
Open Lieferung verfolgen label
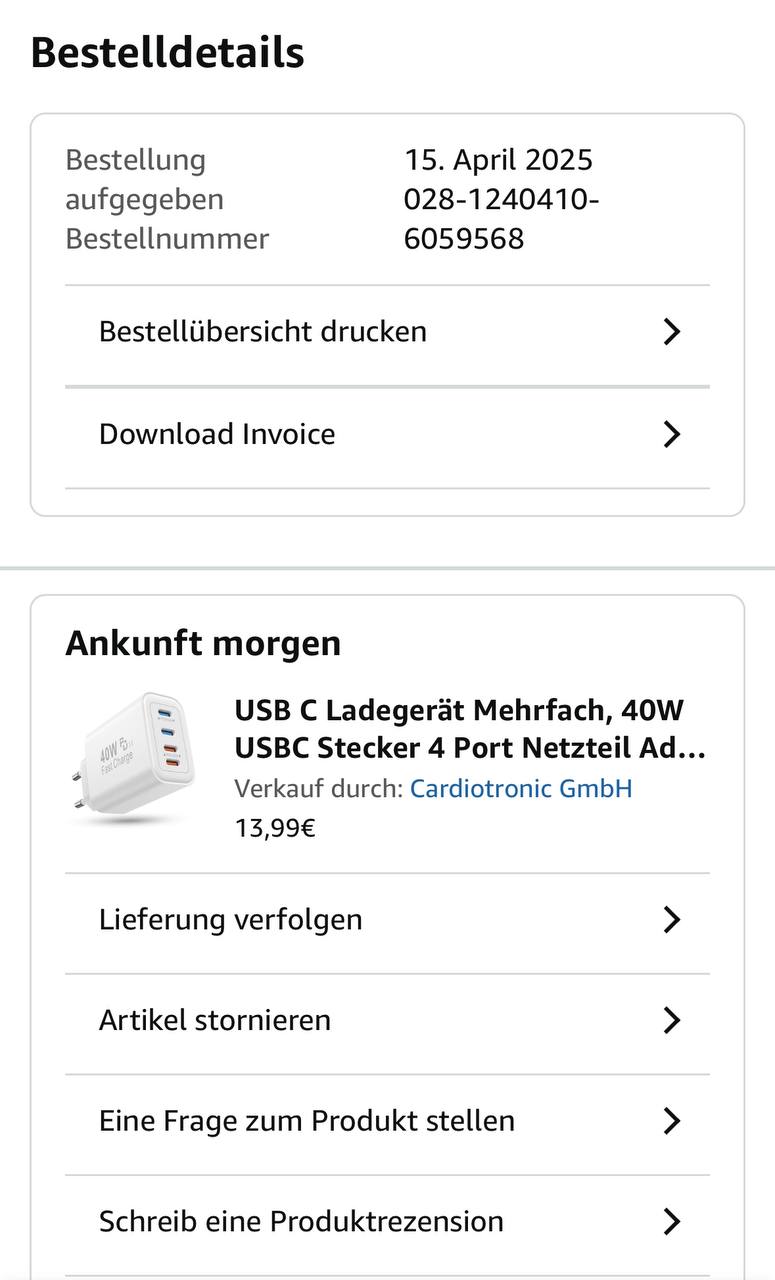230,919
